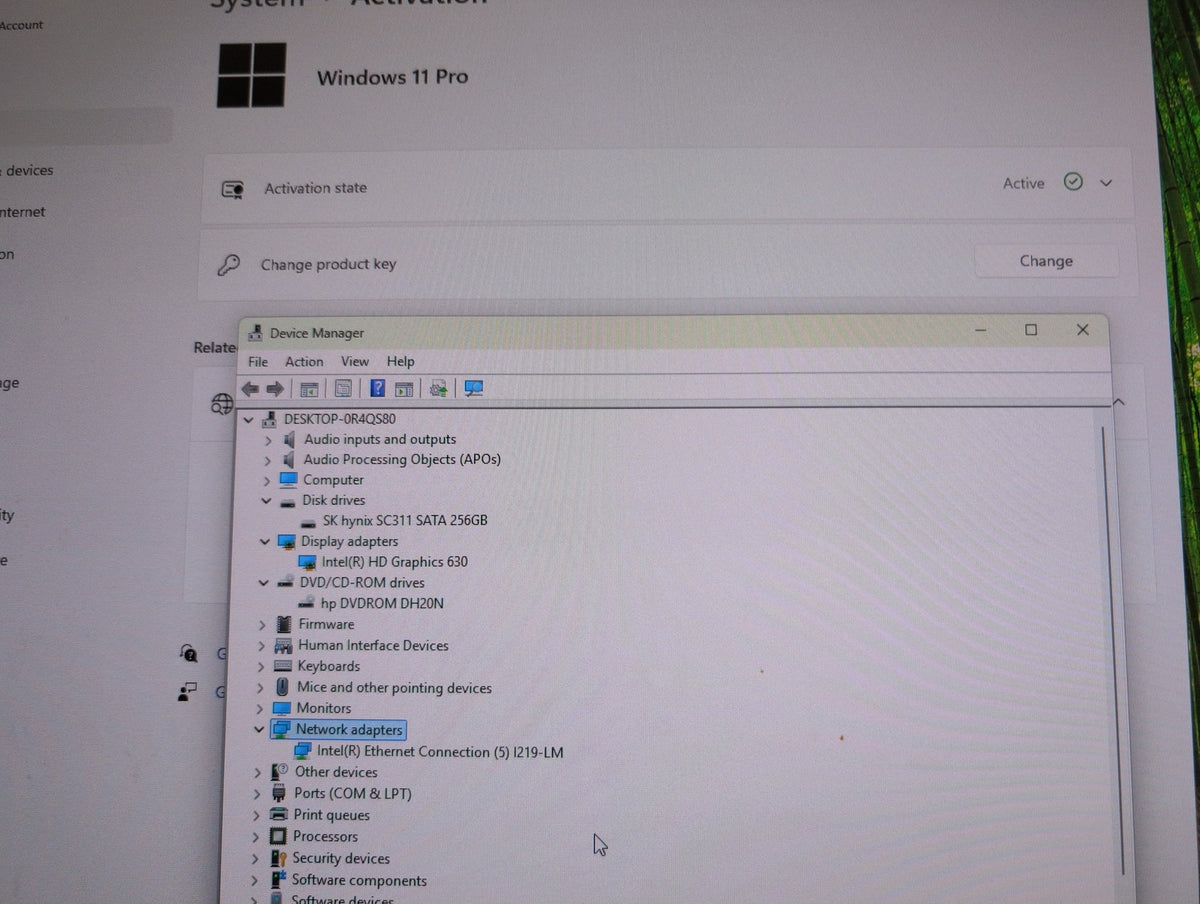Click the Forward arrow in Device Manager toolbar
1200x904 pixels.
(274, 388)
